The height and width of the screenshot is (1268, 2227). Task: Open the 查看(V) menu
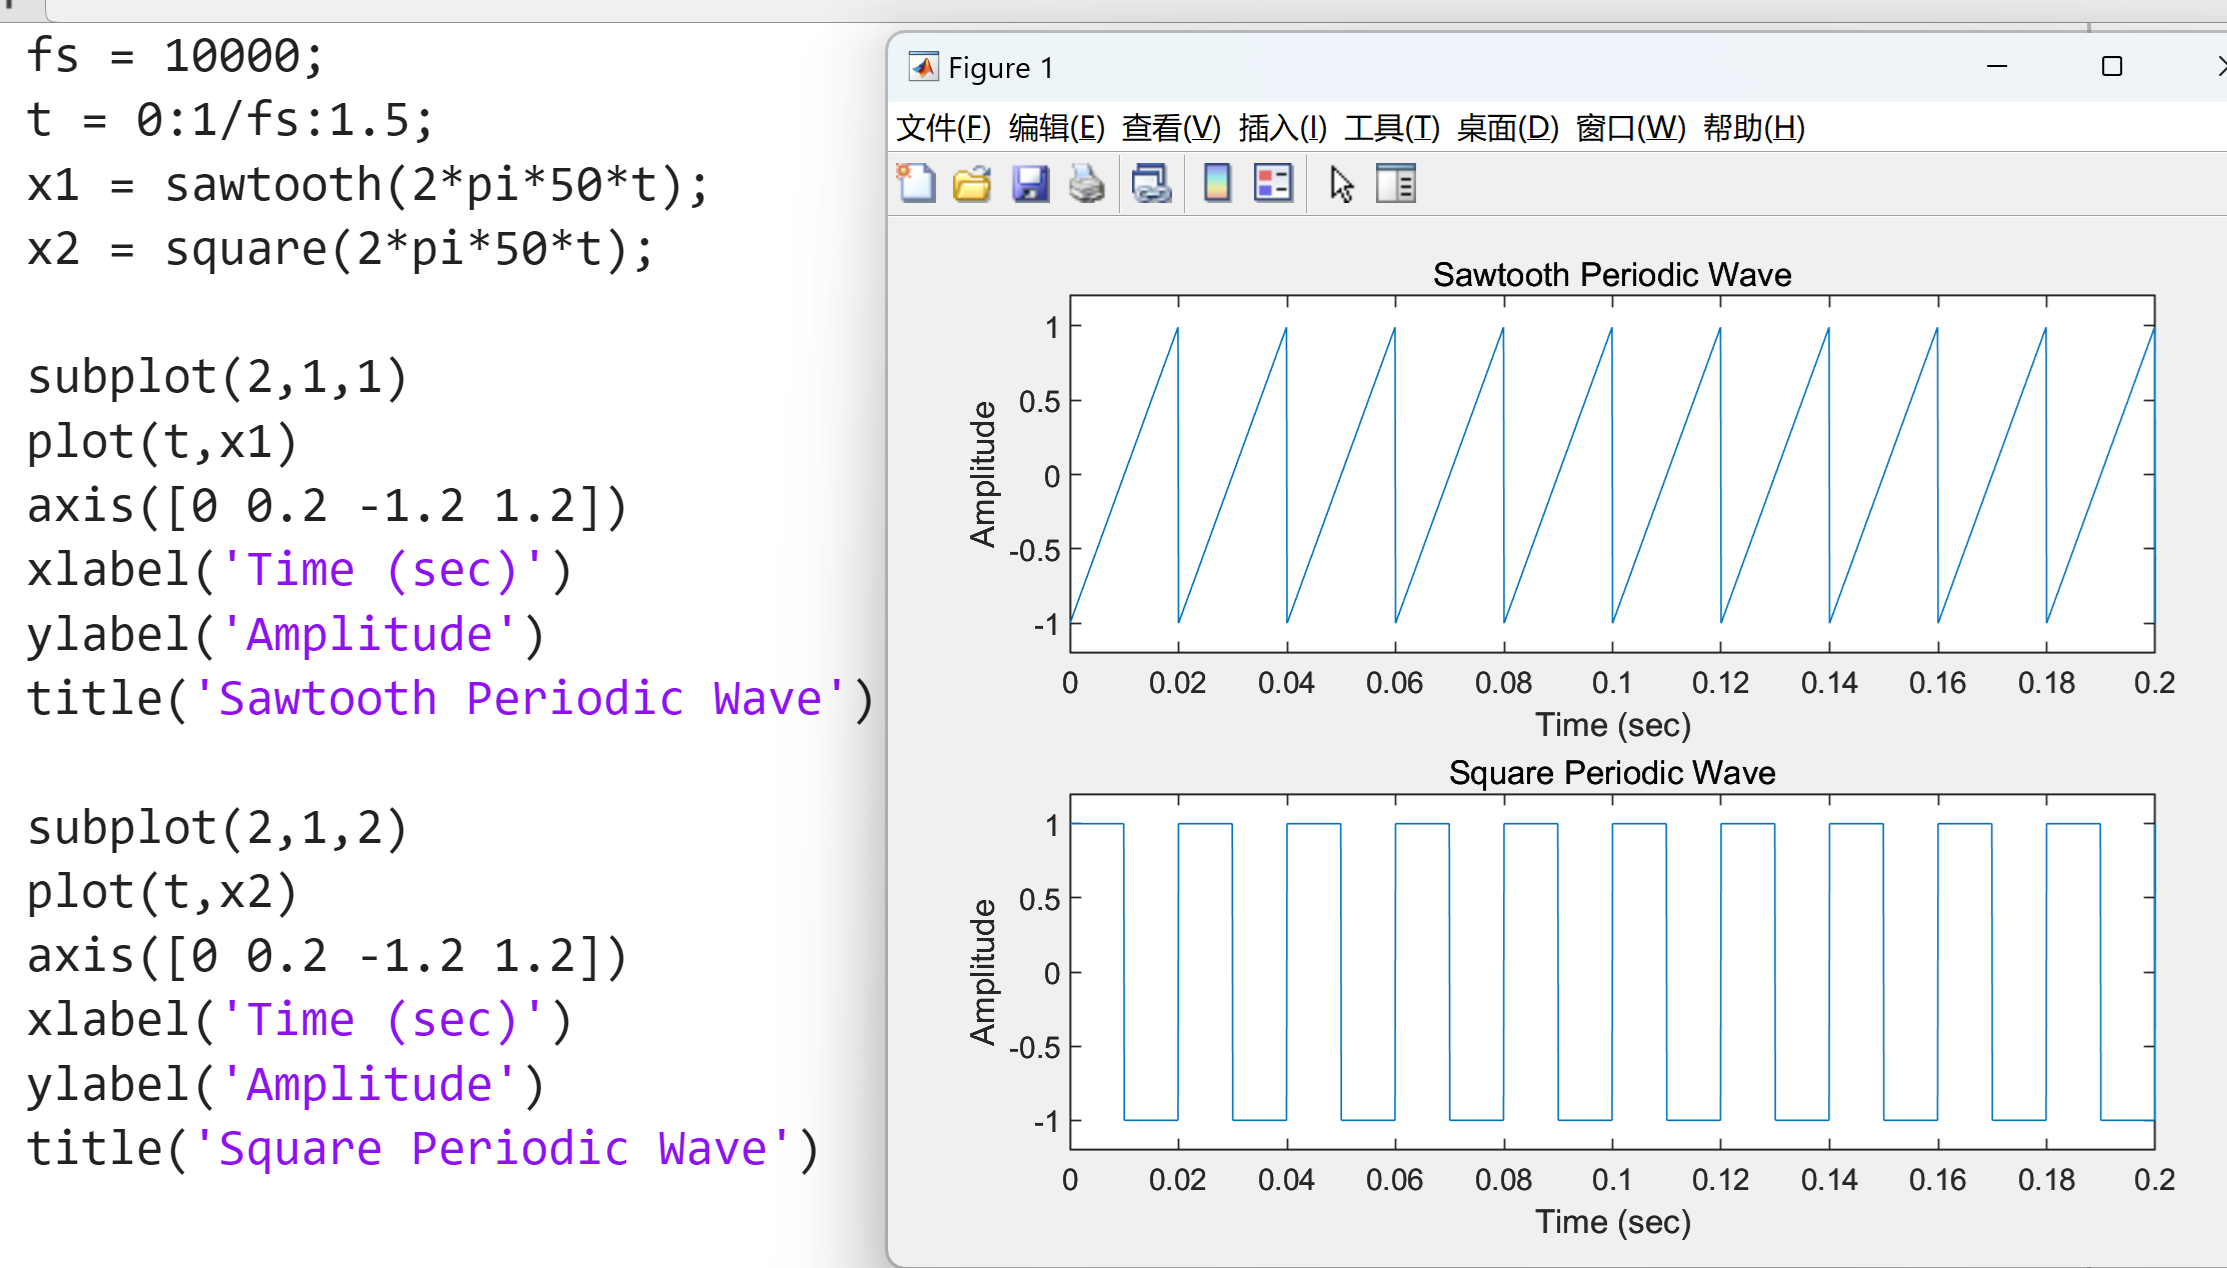tap(1171, 128)
